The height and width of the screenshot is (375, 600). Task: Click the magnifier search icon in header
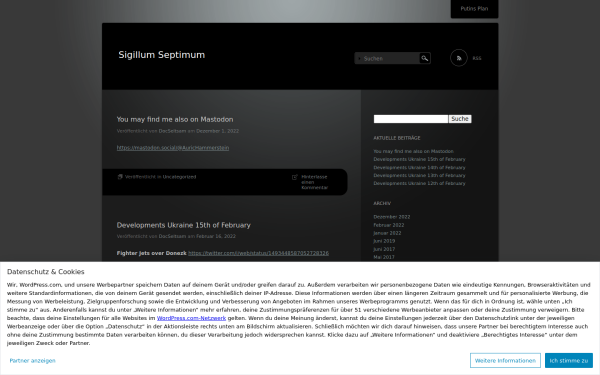[x=425, y=58]
